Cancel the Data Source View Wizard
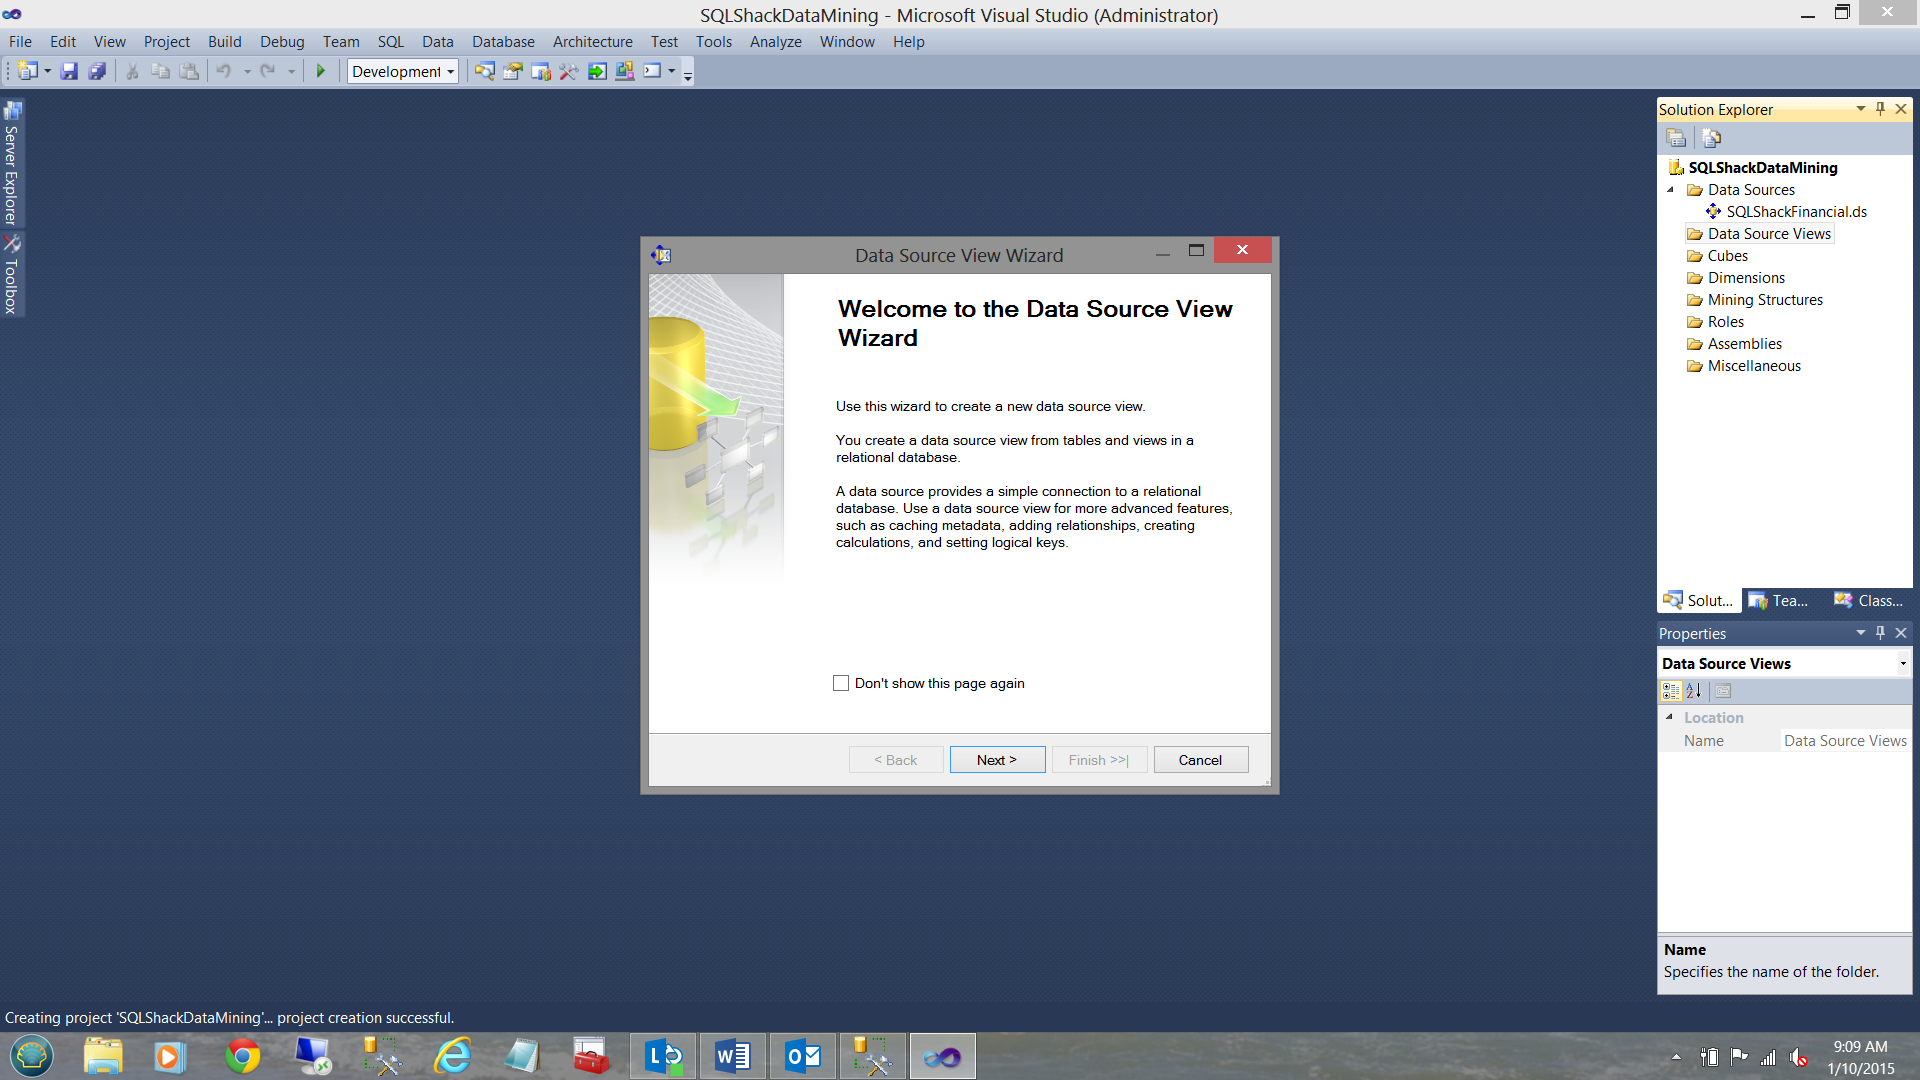 pos(1200,760)
